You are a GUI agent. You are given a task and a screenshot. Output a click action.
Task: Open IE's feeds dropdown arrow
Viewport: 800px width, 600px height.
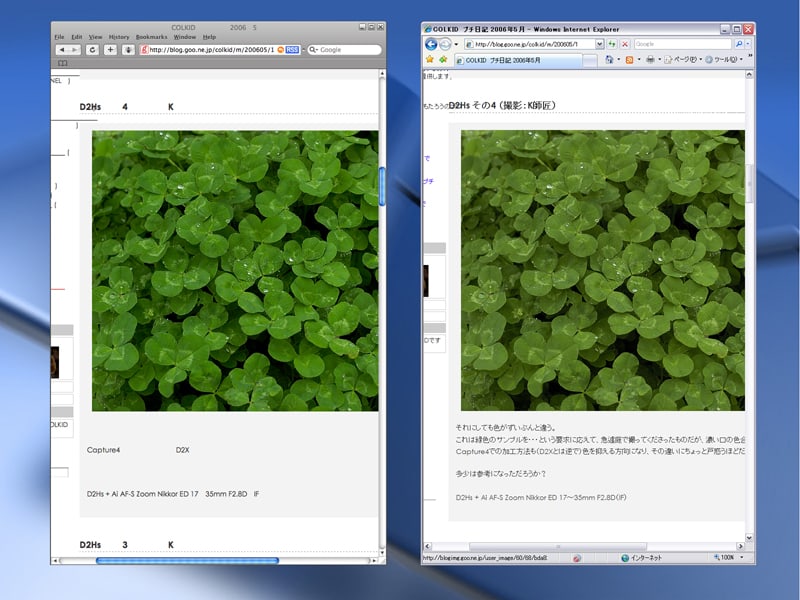(x=639, y=60)
